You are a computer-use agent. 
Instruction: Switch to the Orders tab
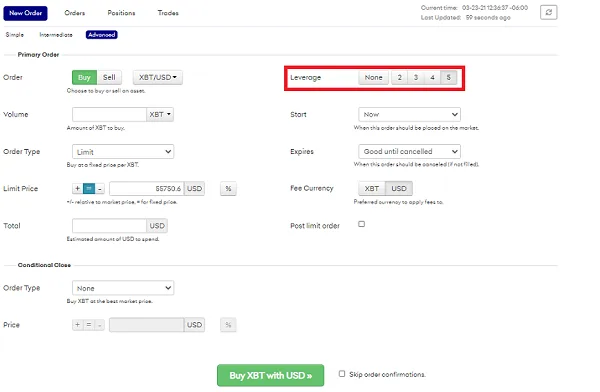[x=75, y=13]
